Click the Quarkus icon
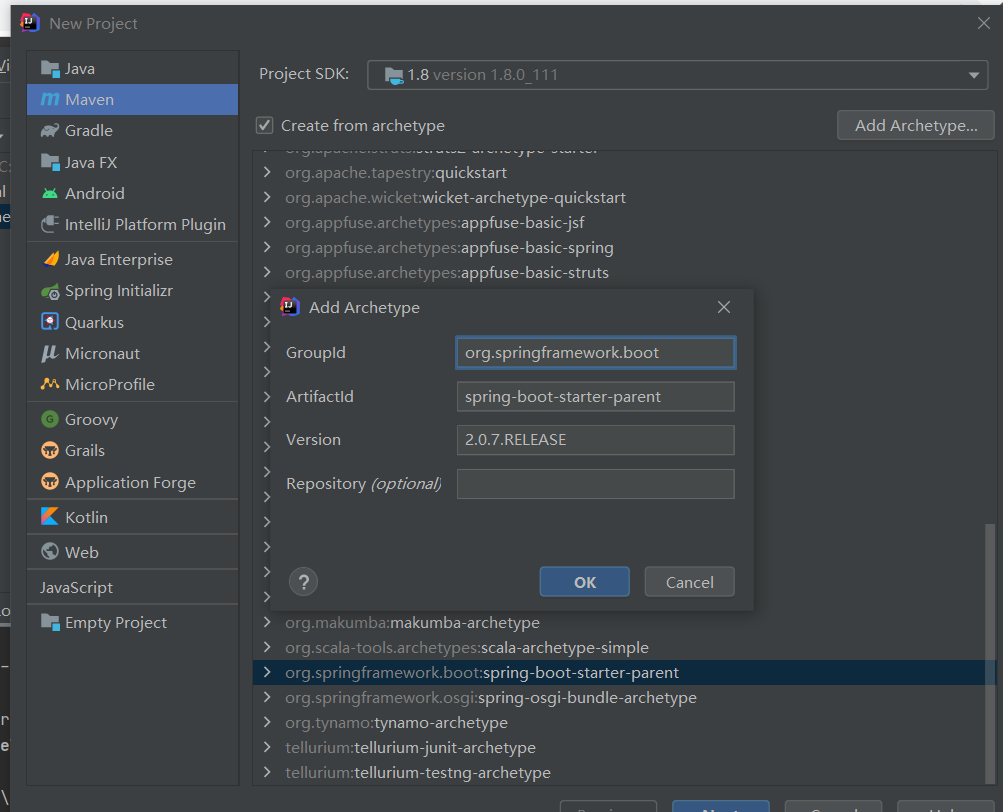The image size is (1003, 812). [50, 322]
